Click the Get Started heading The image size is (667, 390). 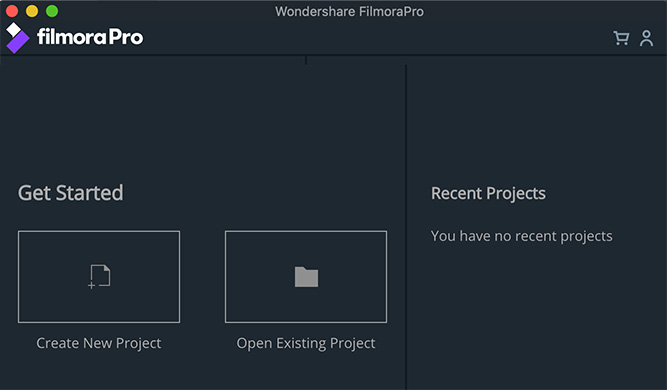pyautogui.click(x=71, y=193)
